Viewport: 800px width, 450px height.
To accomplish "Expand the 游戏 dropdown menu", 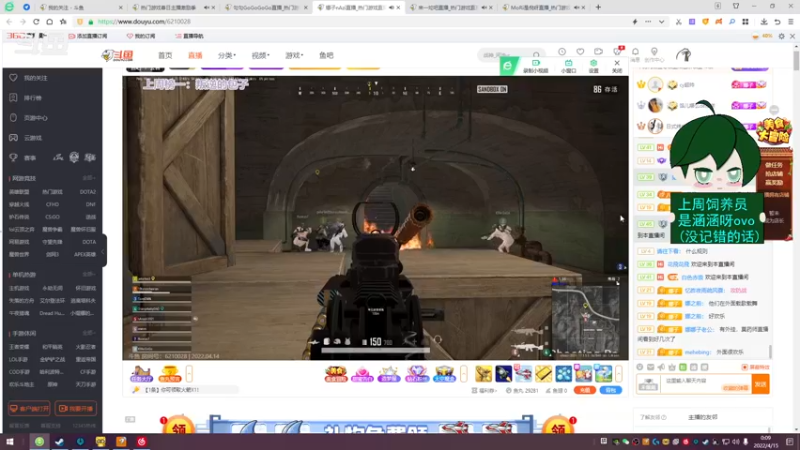I will [x=294, y=55].
